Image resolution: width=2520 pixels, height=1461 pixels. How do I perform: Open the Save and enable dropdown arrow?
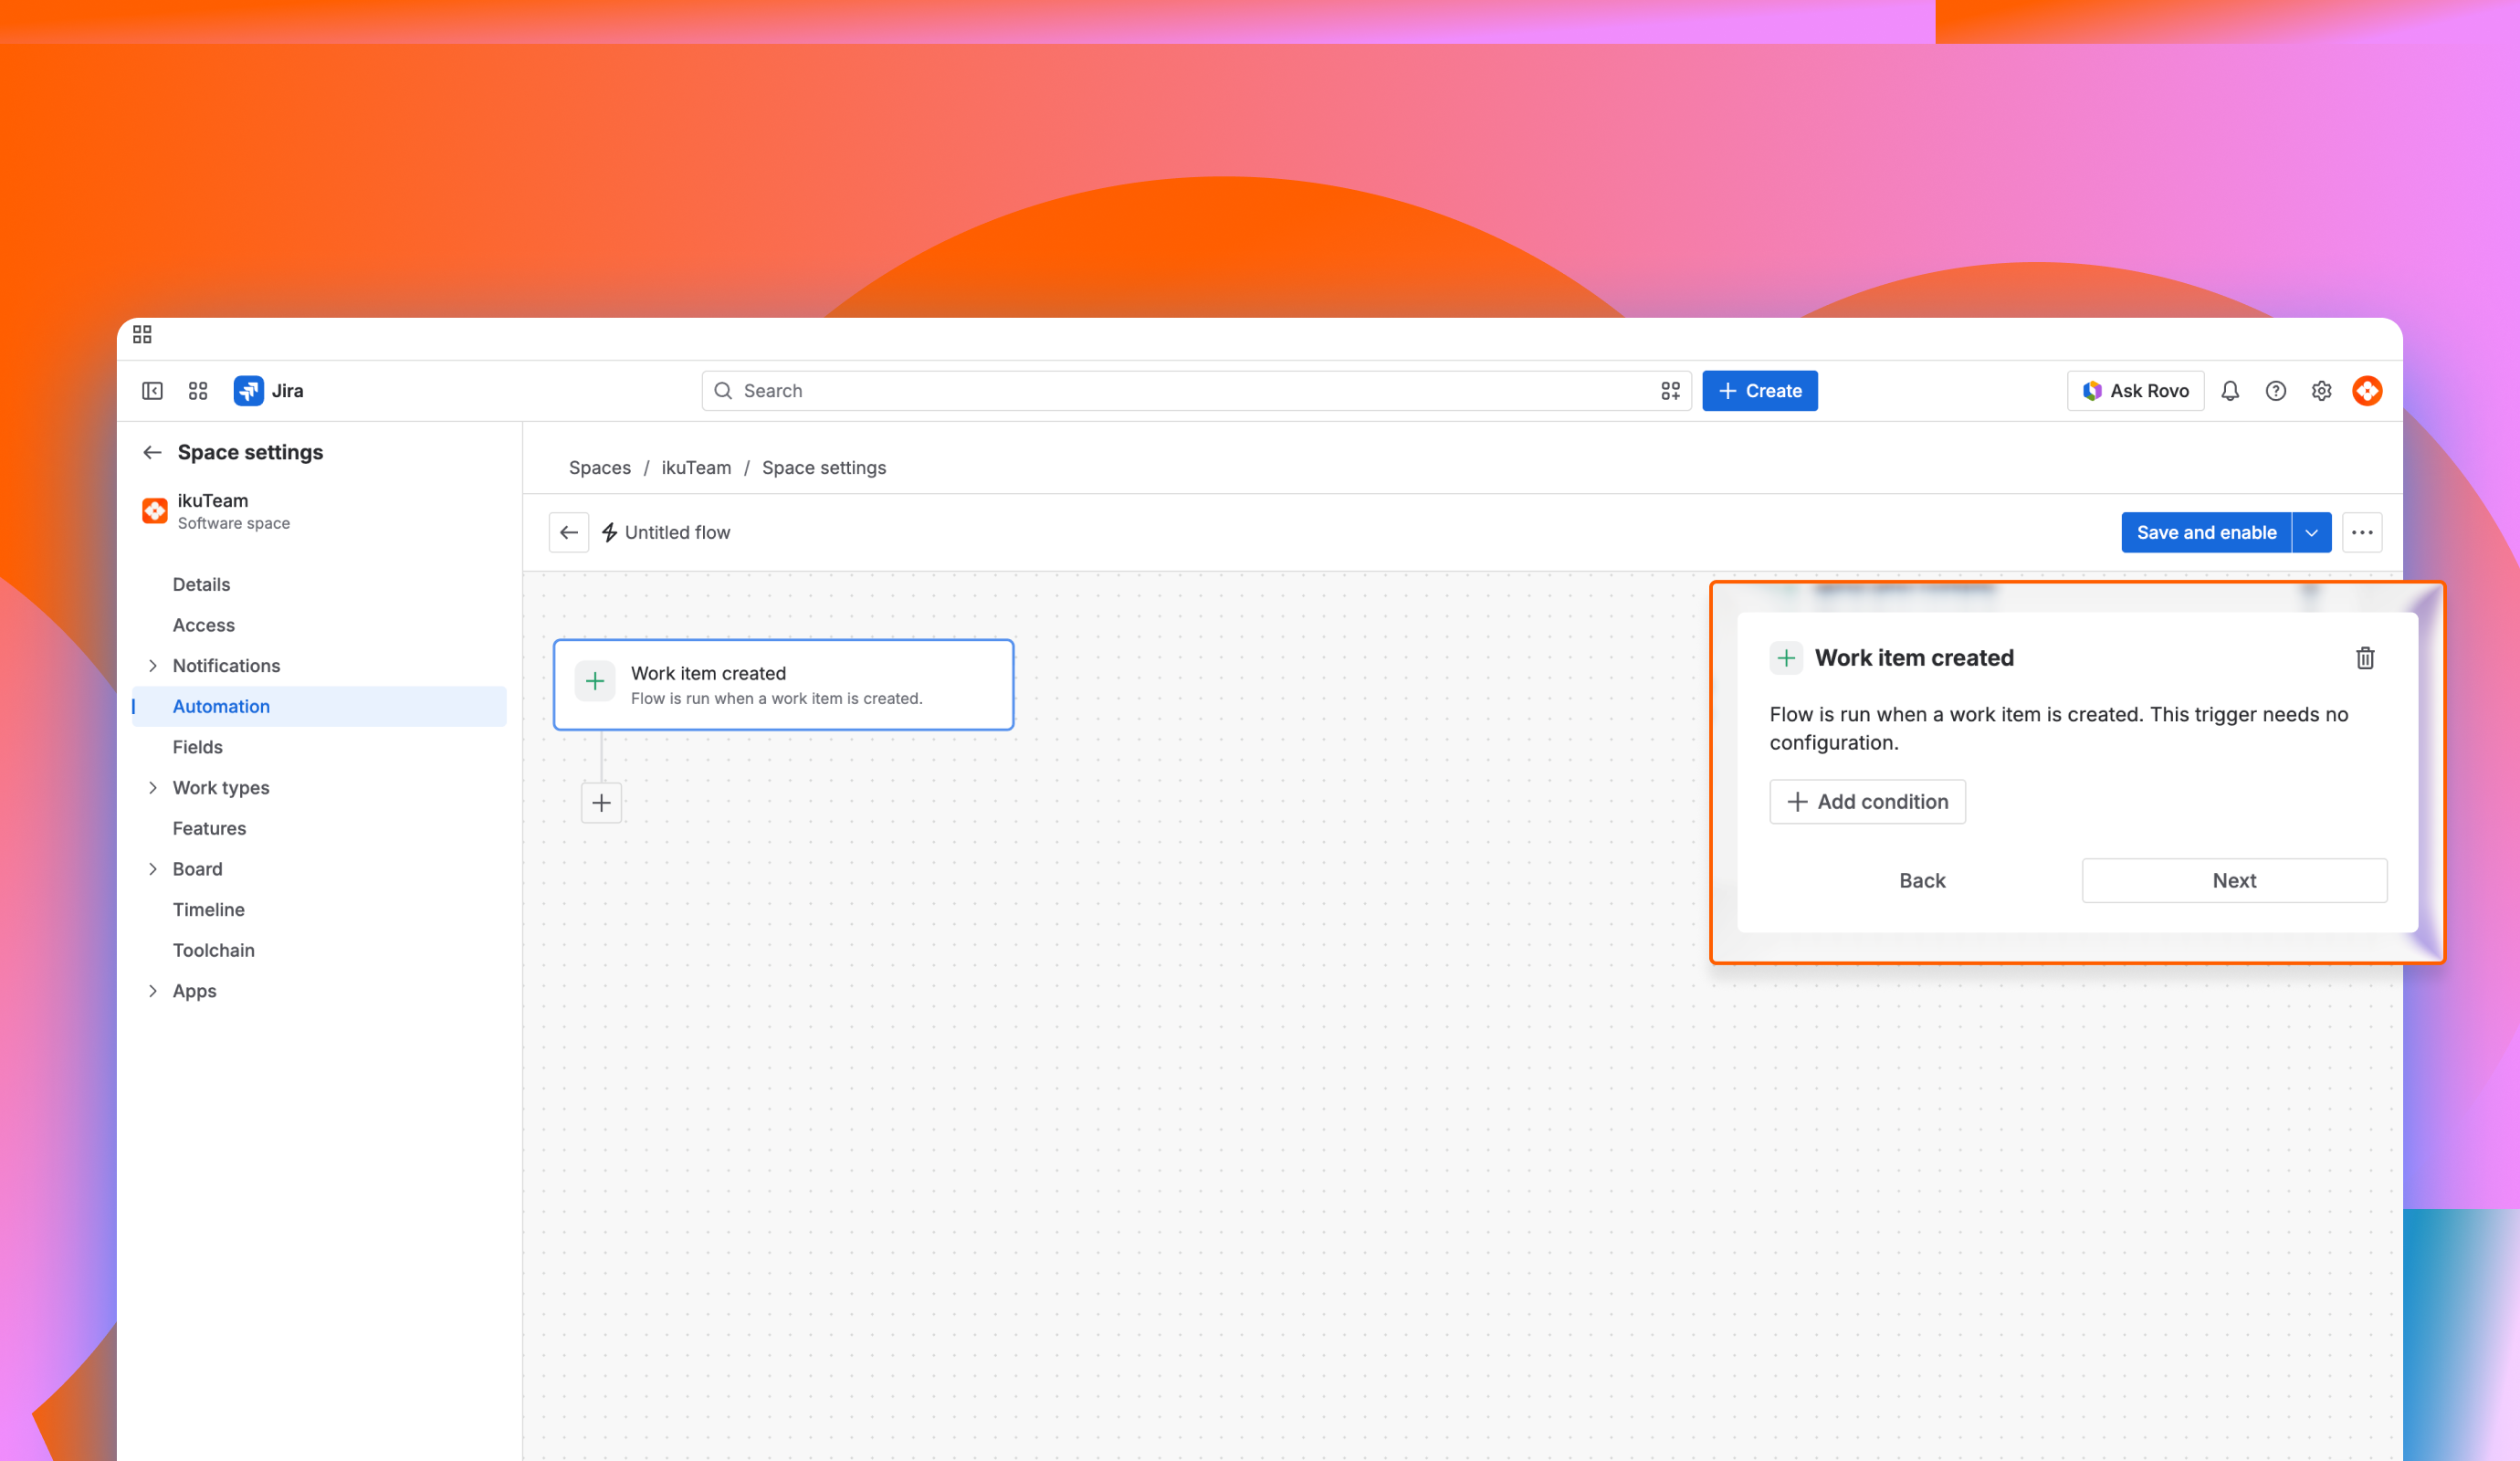2312,533
